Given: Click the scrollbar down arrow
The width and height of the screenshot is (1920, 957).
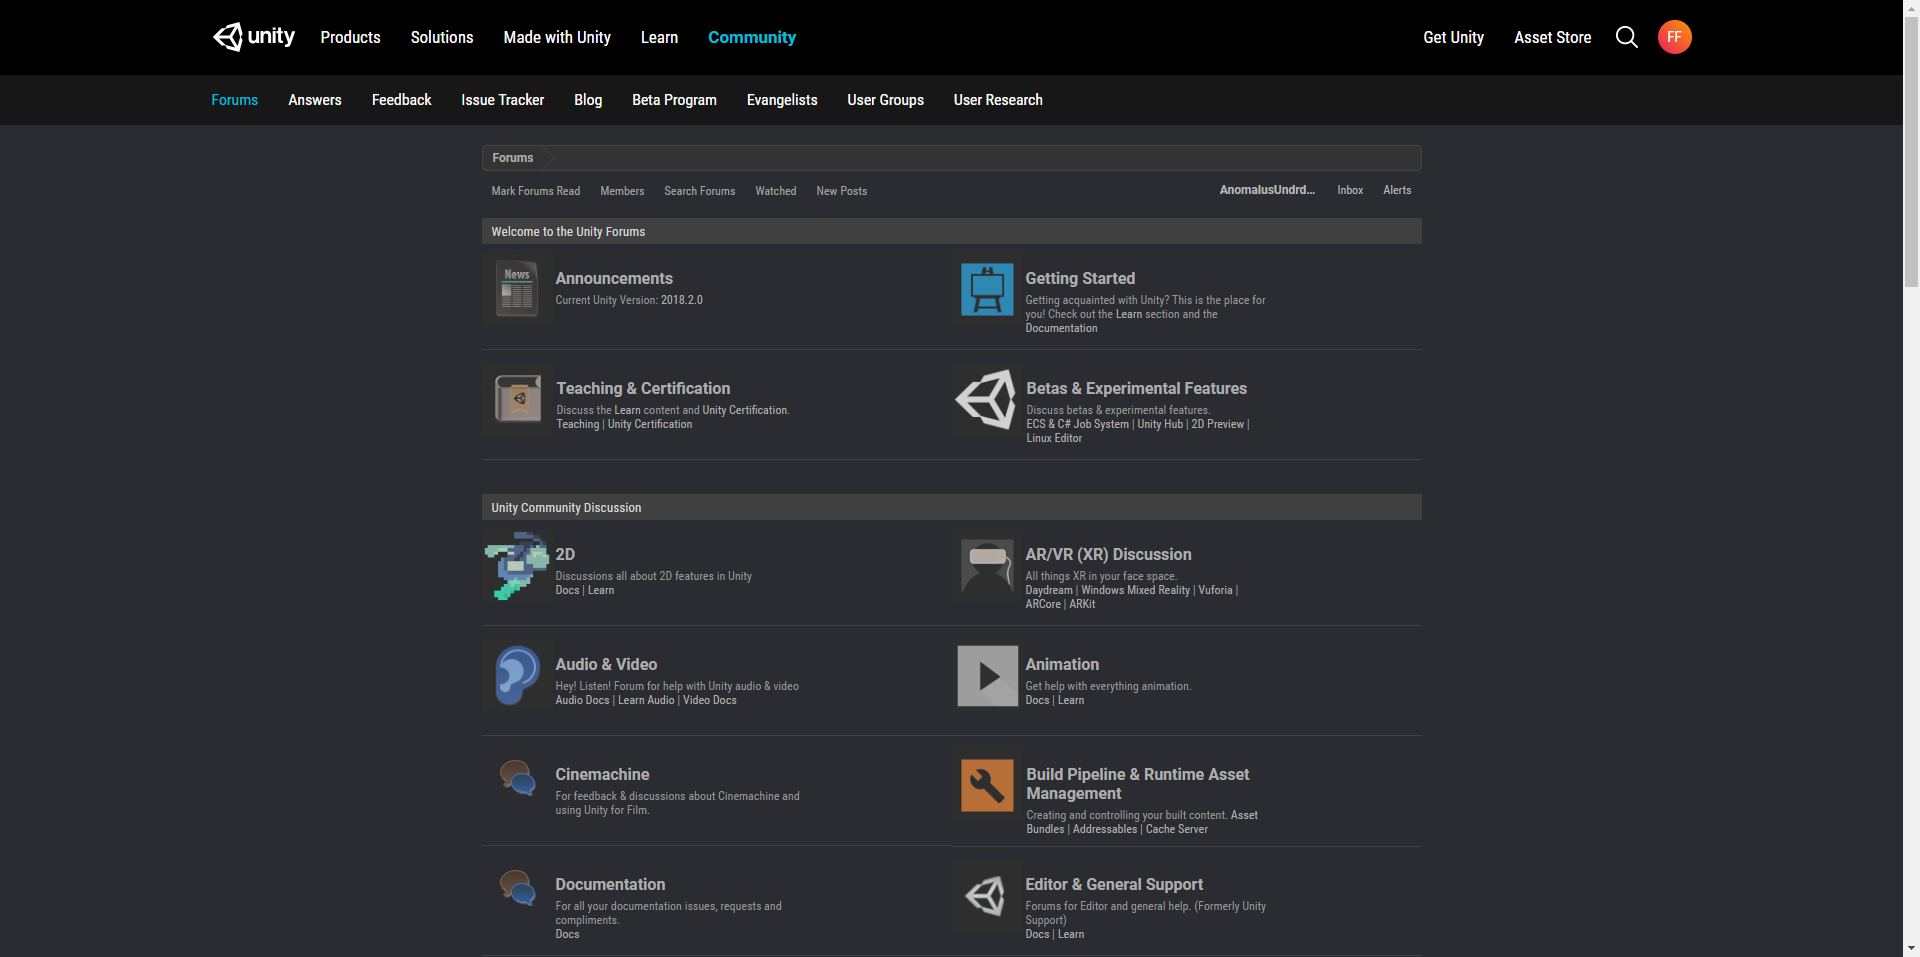Looking at the screenshot, I should pos(1911,948).
